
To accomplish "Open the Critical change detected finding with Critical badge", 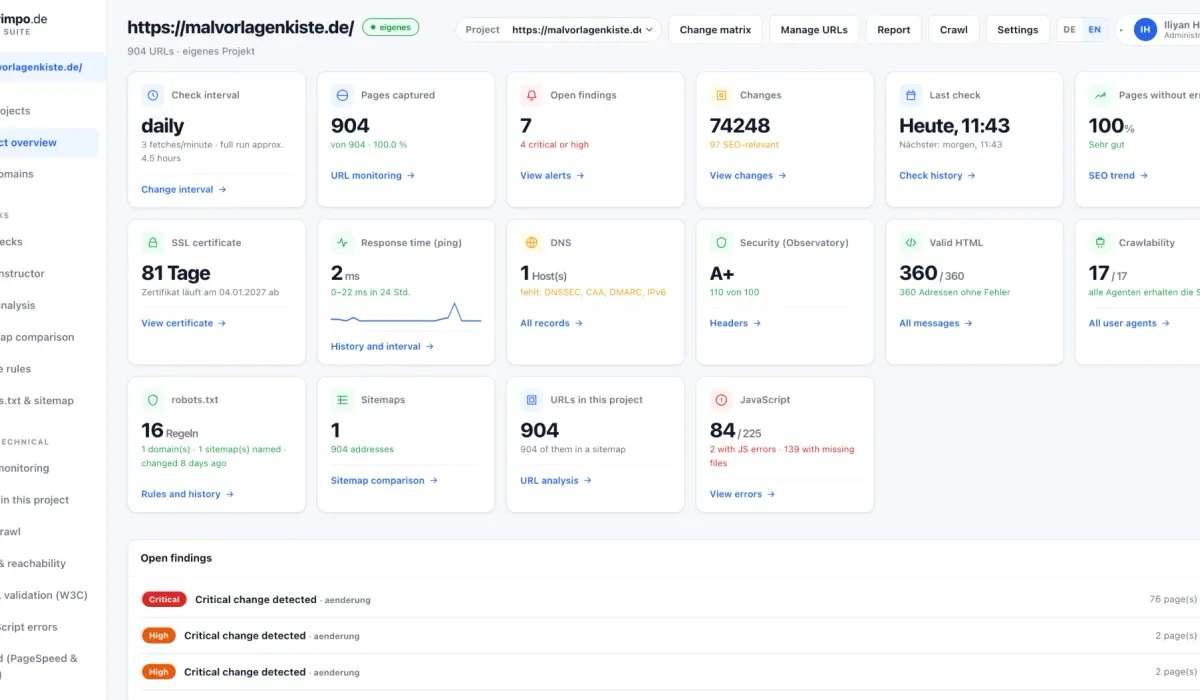I will 664,599.
